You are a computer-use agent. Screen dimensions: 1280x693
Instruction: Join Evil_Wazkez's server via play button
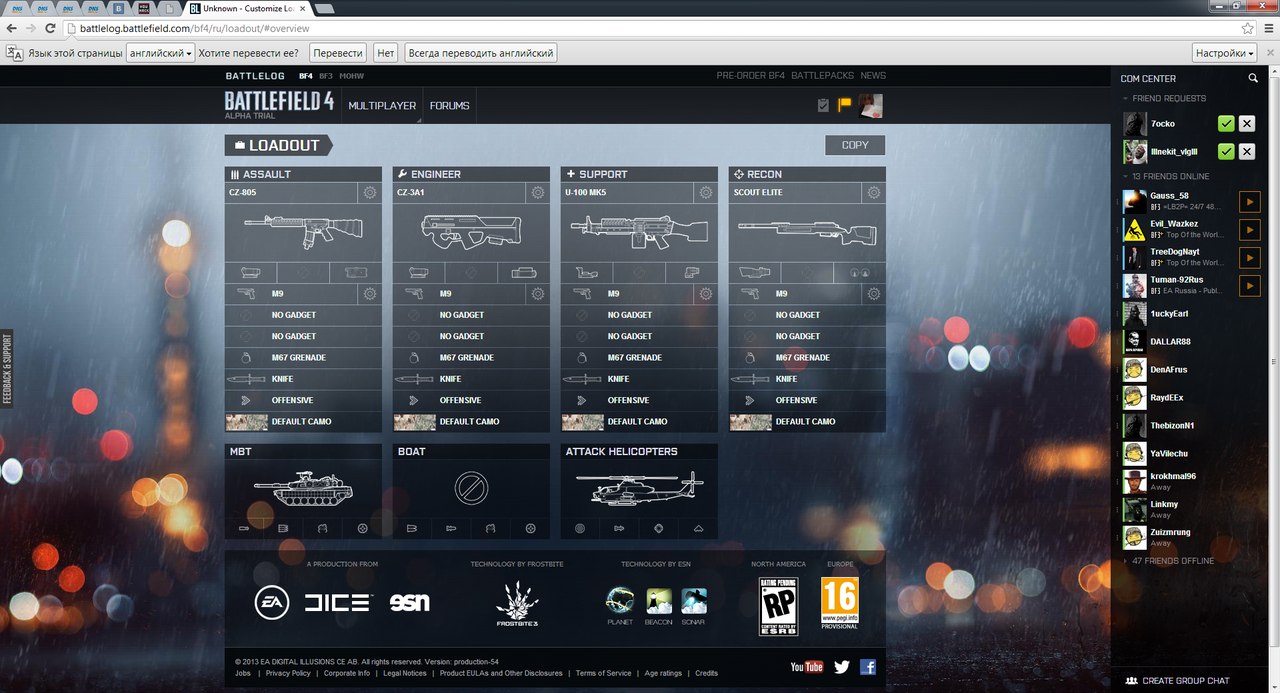[x=1250, y=230]
